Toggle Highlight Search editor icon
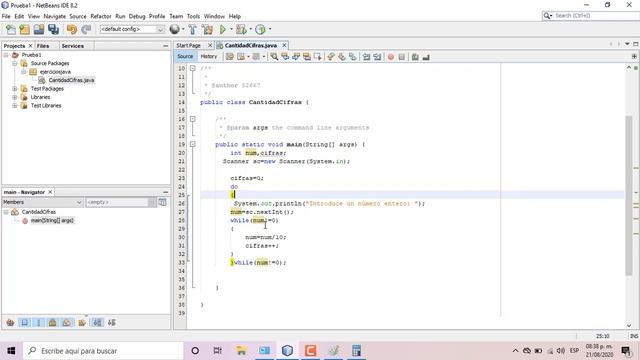 point(307,57)
